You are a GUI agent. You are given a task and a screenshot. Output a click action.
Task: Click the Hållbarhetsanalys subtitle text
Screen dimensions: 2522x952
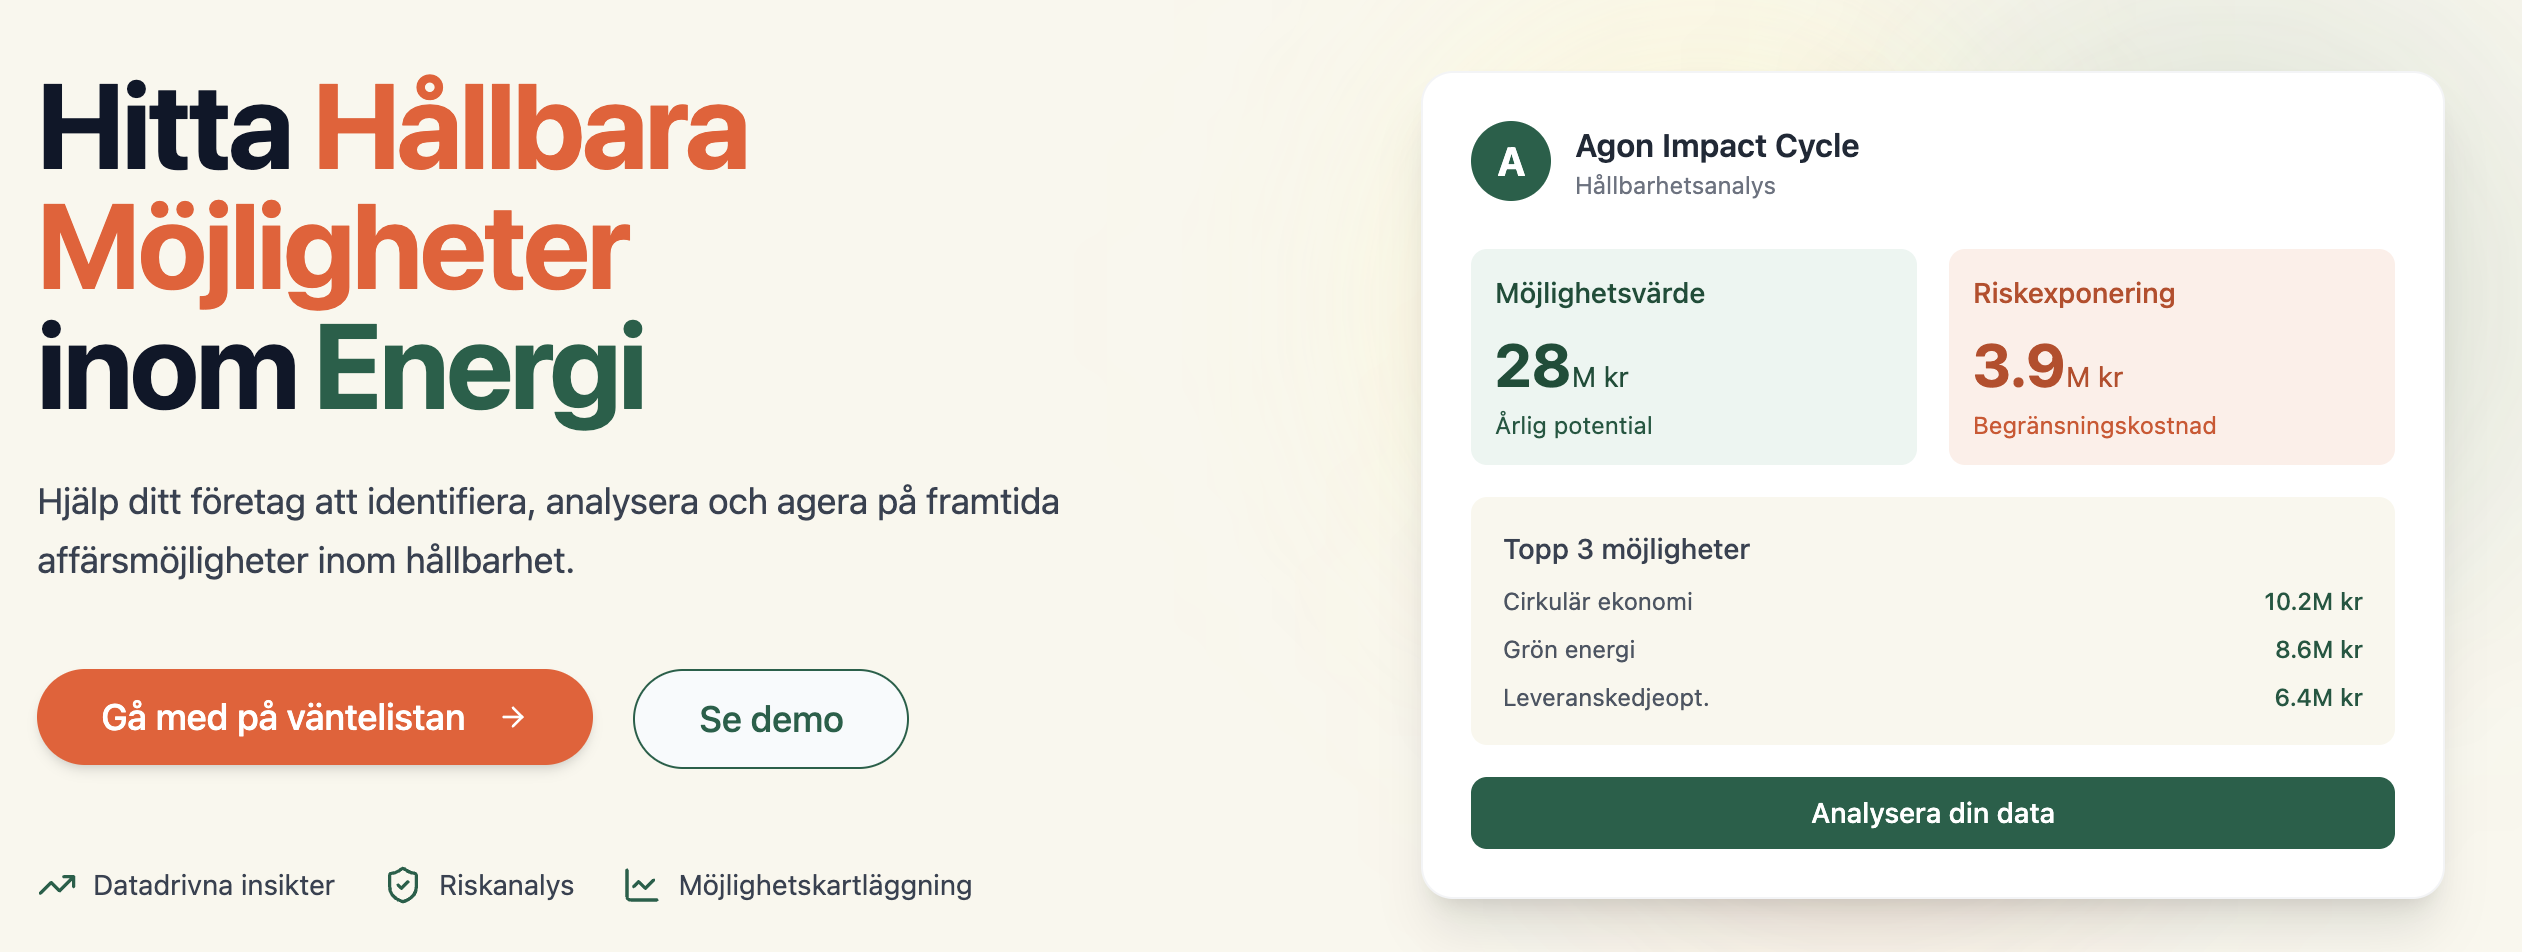1675,186
